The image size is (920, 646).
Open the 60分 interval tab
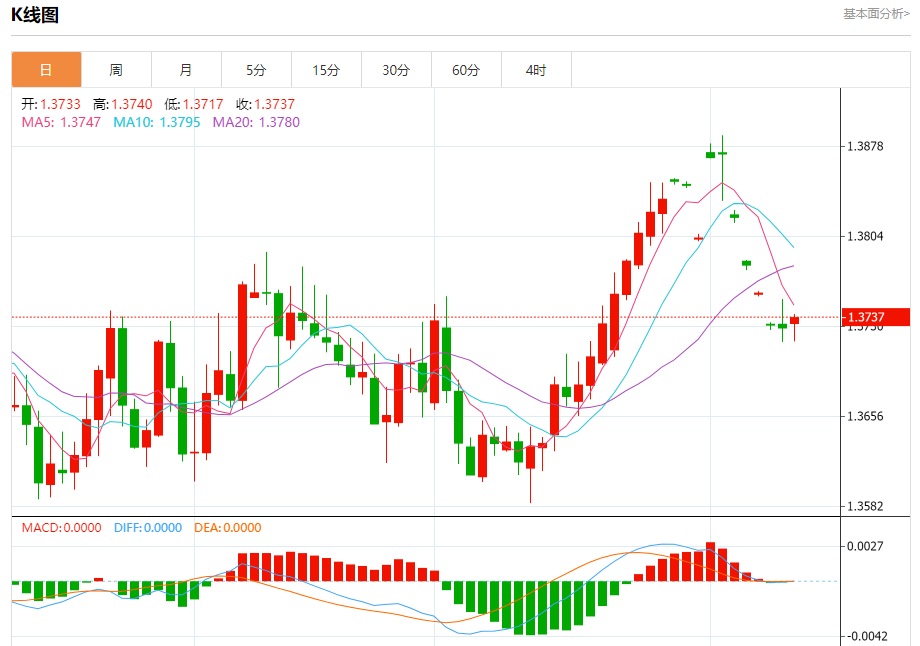466,70
